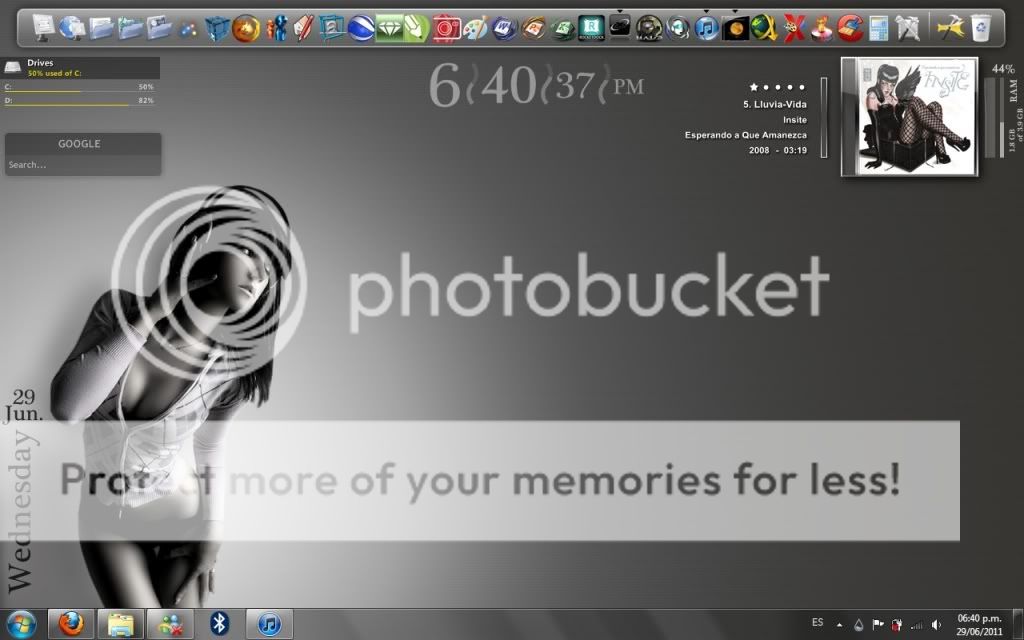
Task: Click the Google search input field
Action: pos(82,165)
